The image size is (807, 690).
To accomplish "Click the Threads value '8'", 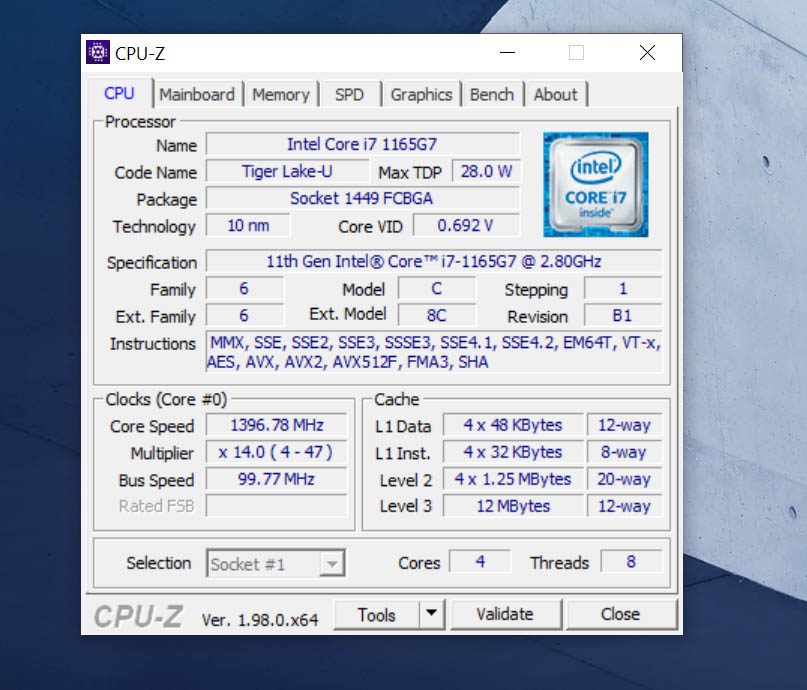I will (x=631, y=561).
